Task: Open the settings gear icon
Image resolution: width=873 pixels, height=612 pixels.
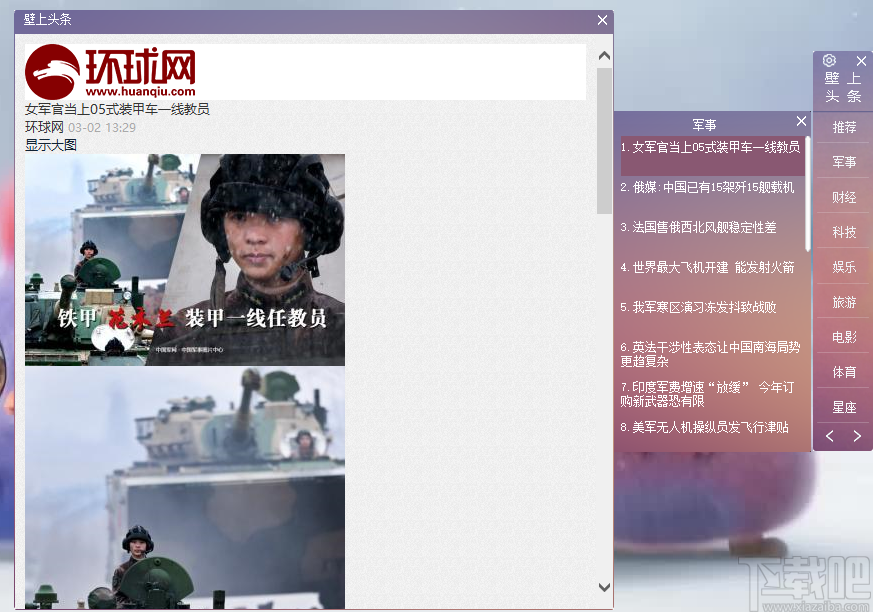Action: [x=829, y=60]
